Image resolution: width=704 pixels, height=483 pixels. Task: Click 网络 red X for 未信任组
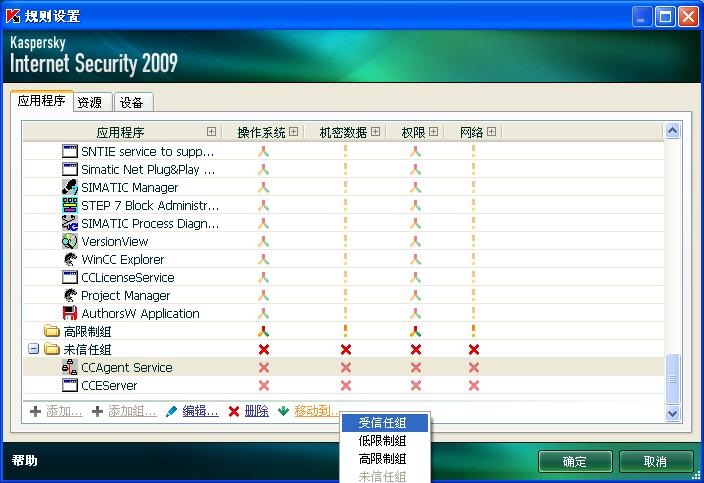pos(474,349)
